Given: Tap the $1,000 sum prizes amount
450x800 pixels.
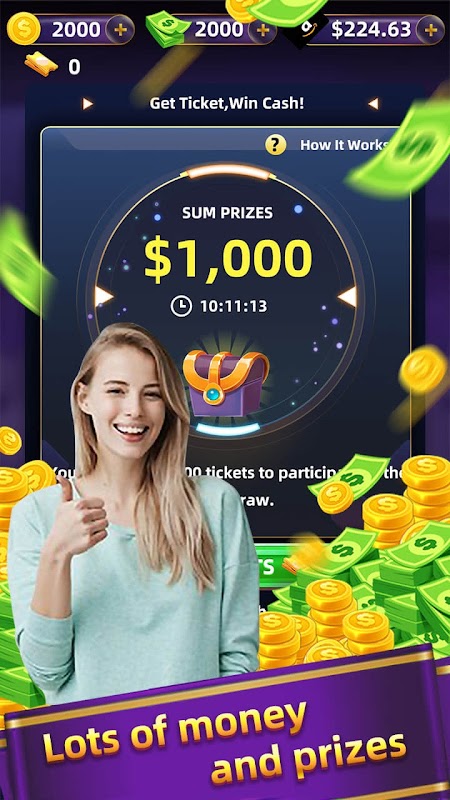Looking at the screenshot, I should [x=228, y=259].
